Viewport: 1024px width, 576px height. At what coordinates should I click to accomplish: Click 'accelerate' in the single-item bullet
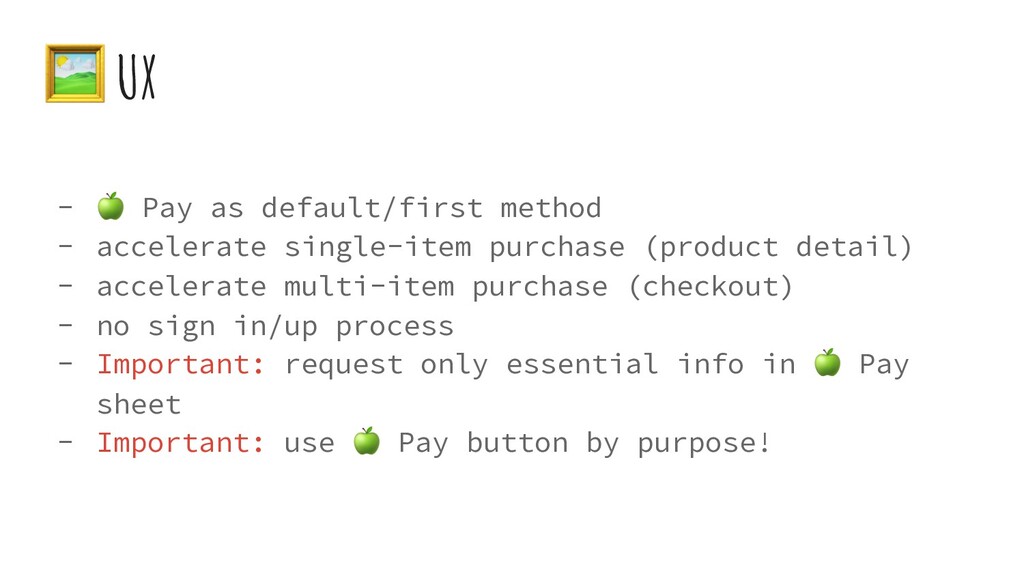pyautogui.click(x=182, y=248)
